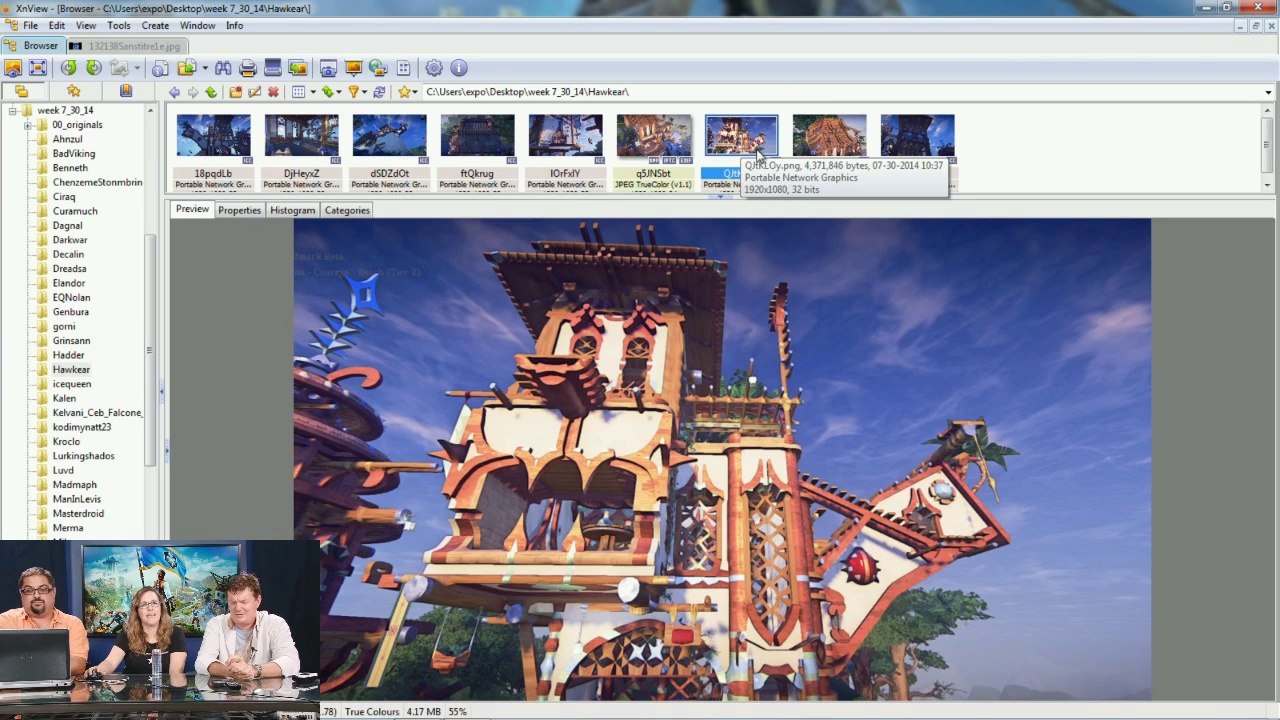Switch to Favorites panel star tab

pyautogui.click(x=73, y=91)
